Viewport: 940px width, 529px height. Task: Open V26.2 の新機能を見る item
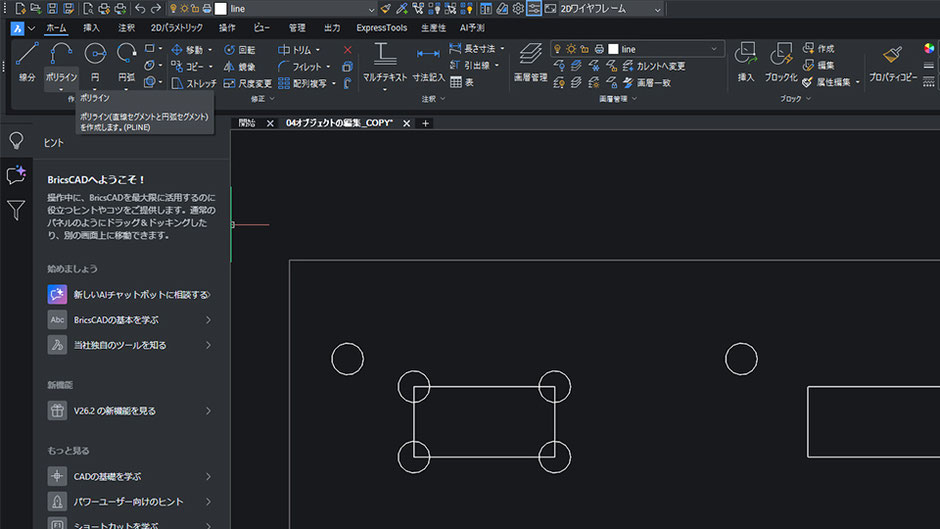tap(129, 411)
